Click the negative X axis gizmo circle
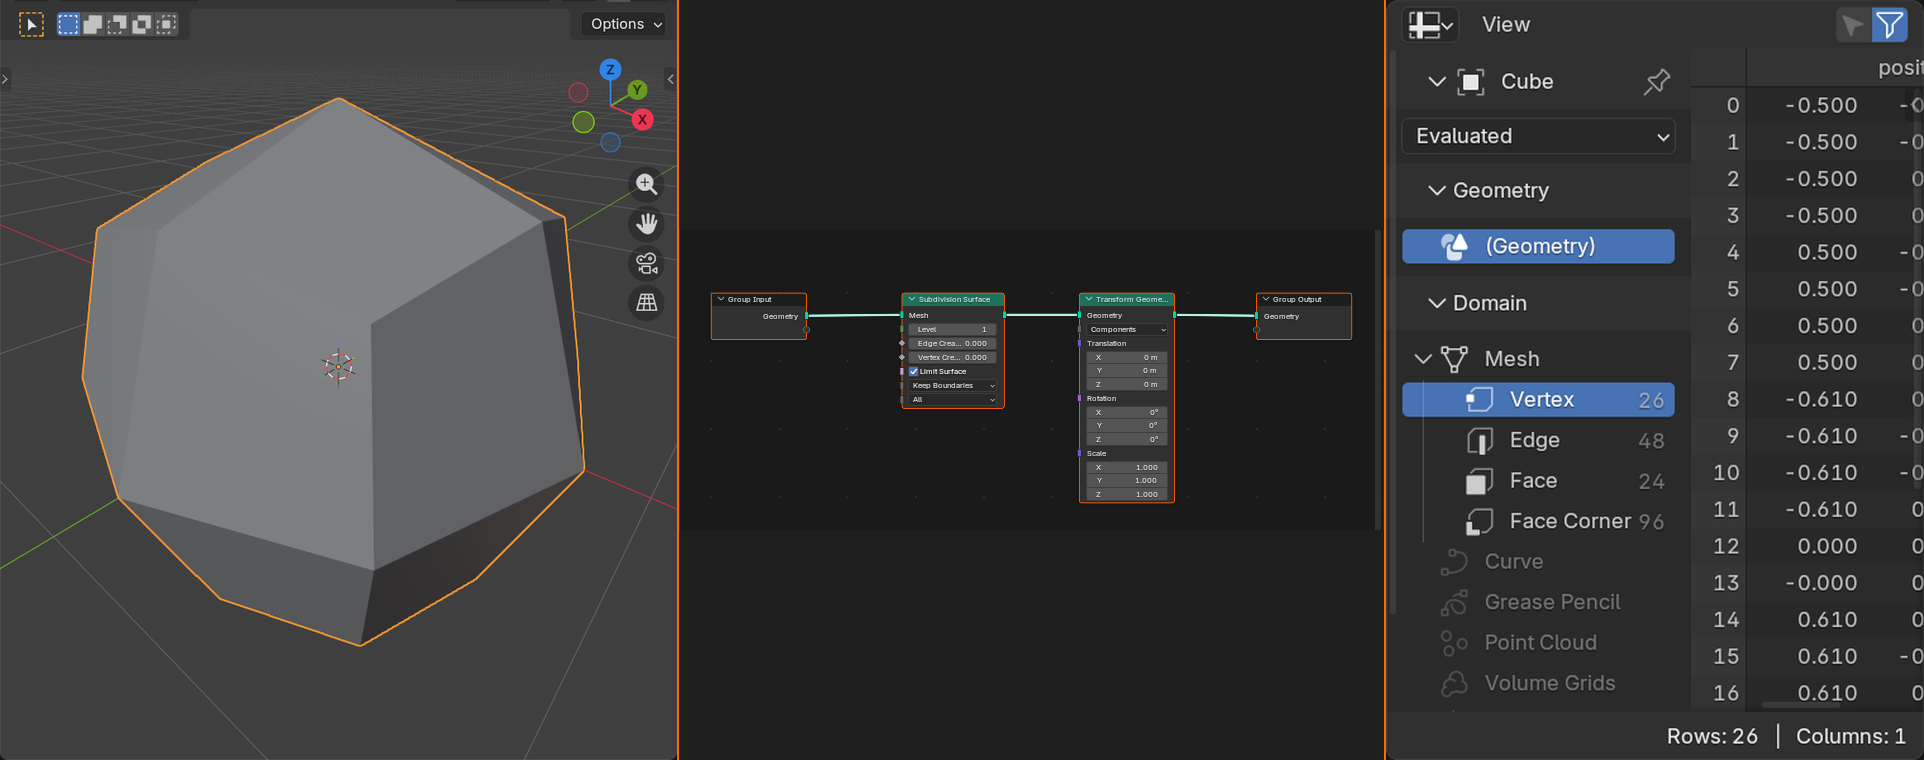This screenshot has height=760, width=1924. point(578,92)
